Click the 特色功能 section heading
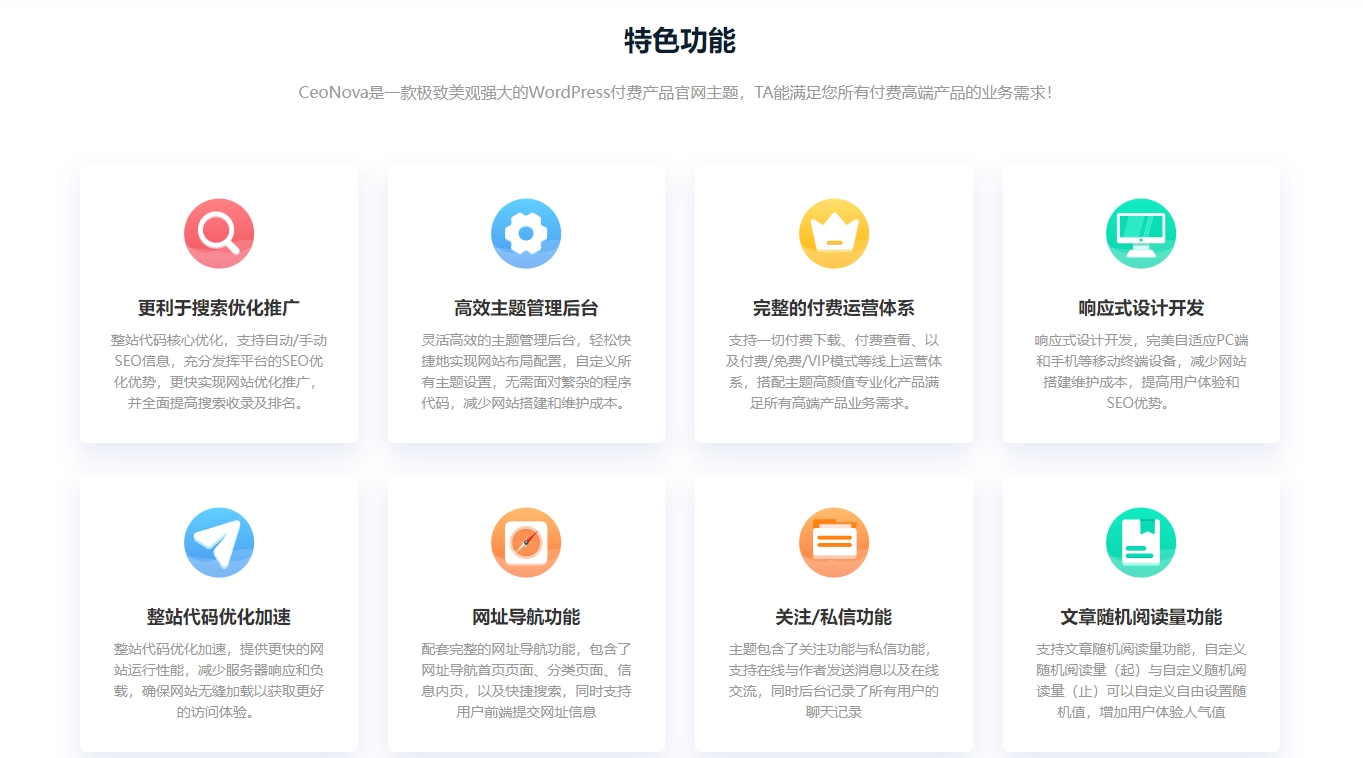The image size is (1363, 758). (x=680, y=41)
